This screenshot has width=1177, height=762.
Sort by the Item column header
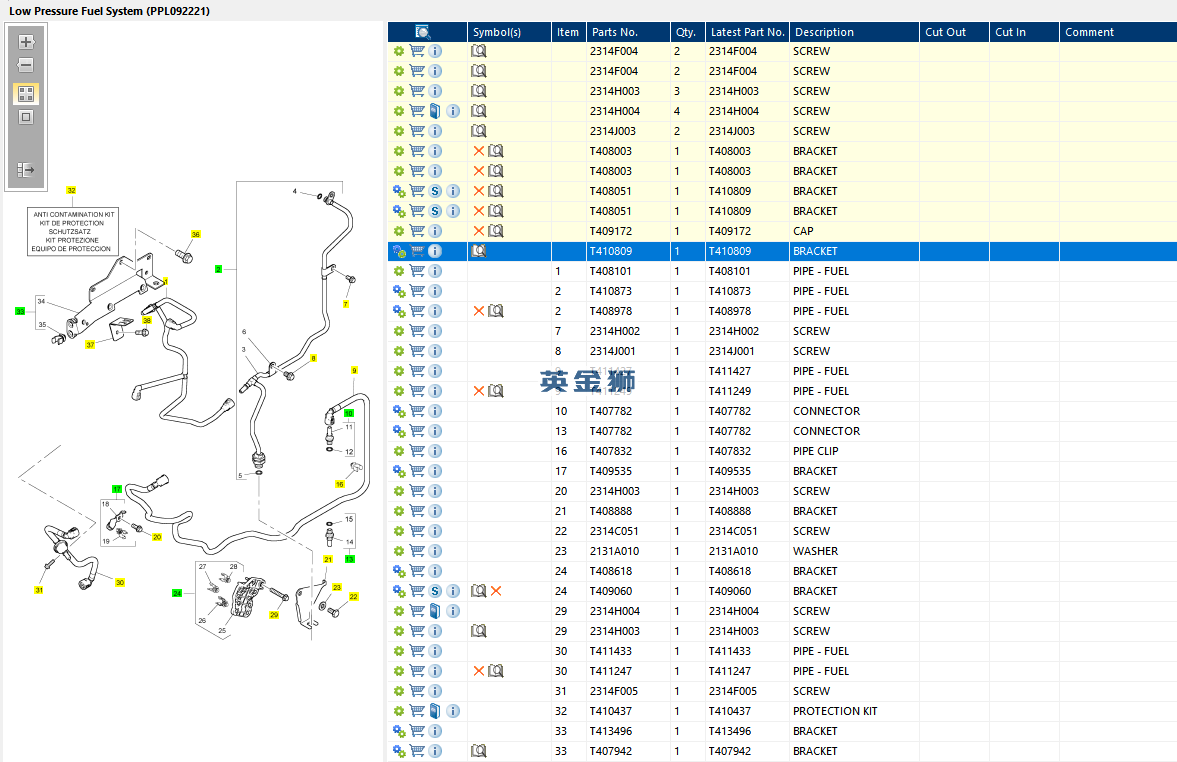click(x=568, y=32)
